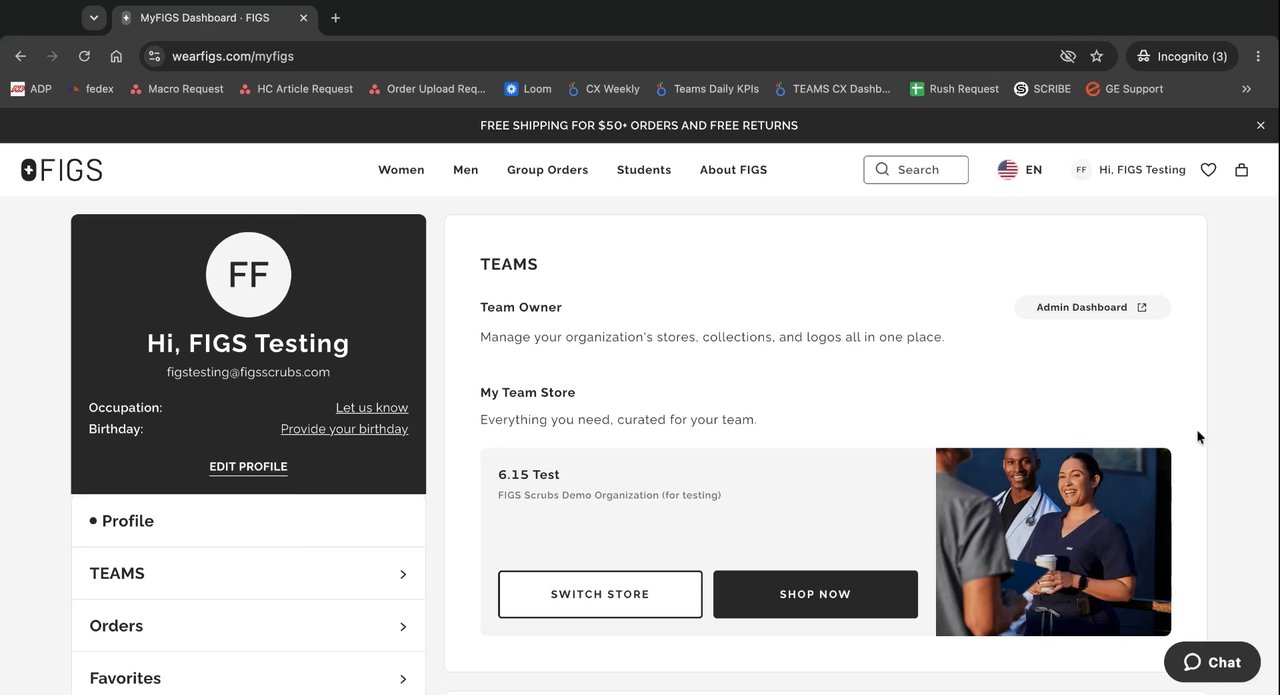Click the address bar URL

point(233,56)
